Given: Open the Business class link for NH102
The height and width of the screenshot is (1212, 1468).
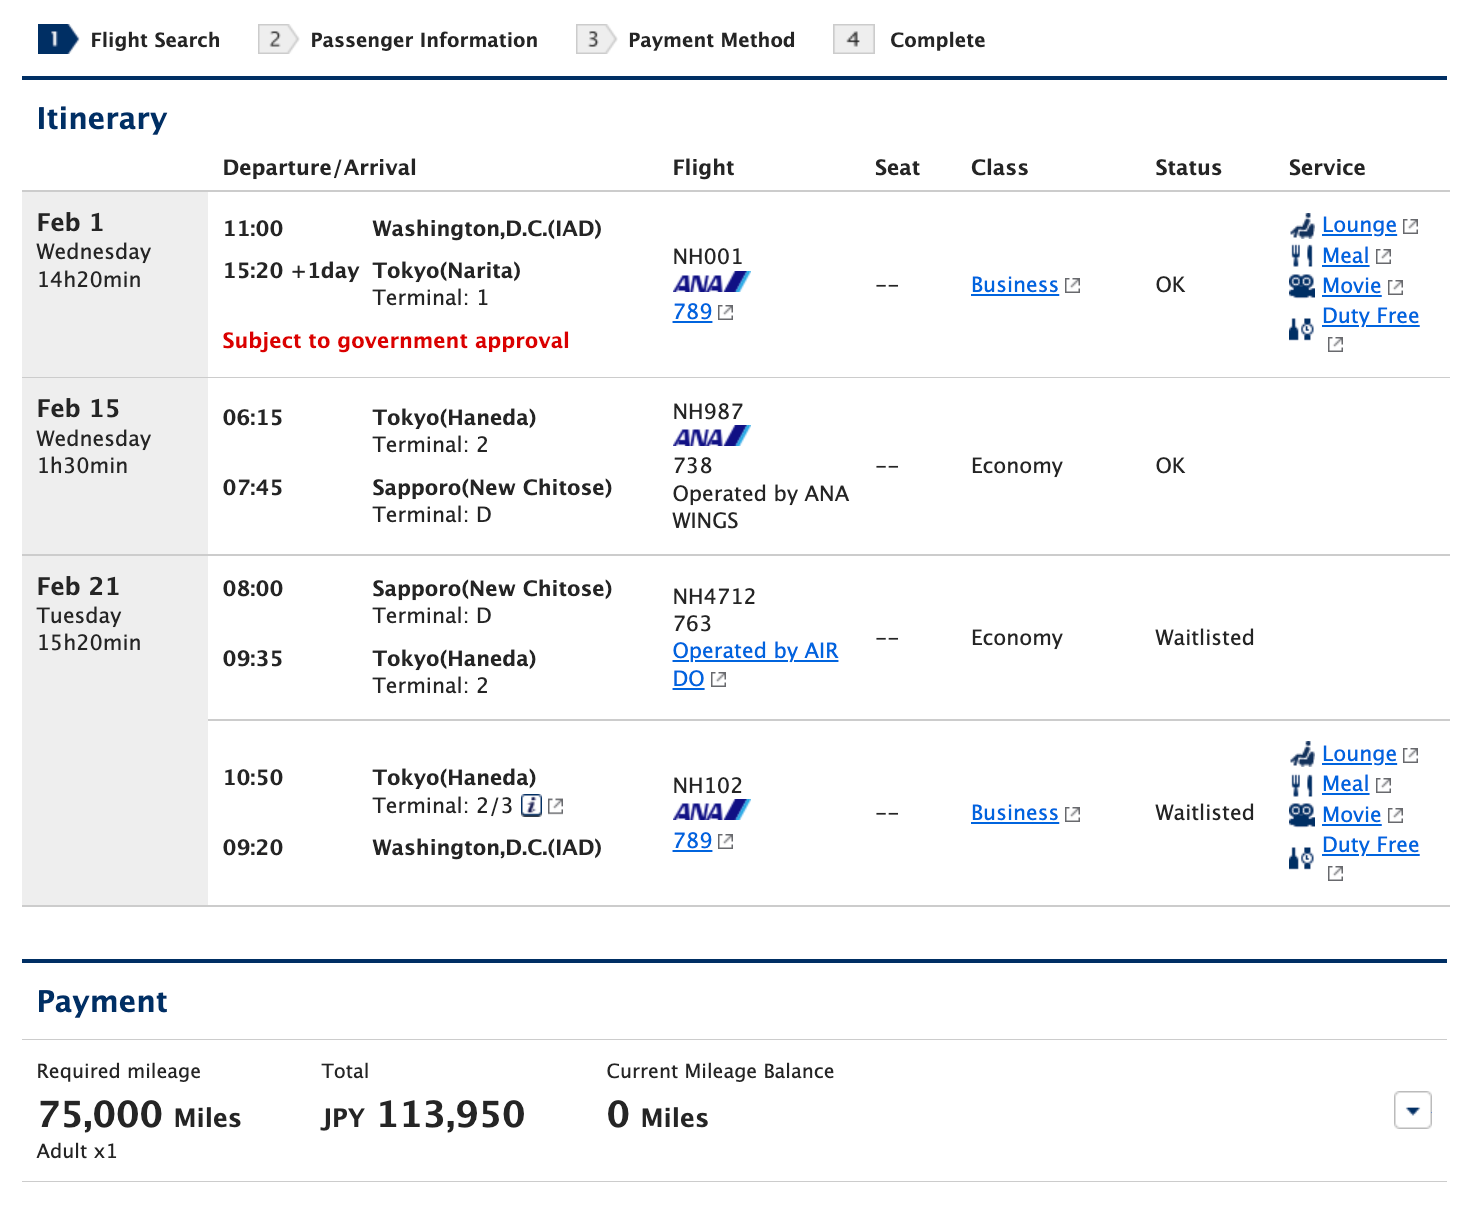Looking at the screenshot, I should click(1014, 813).
